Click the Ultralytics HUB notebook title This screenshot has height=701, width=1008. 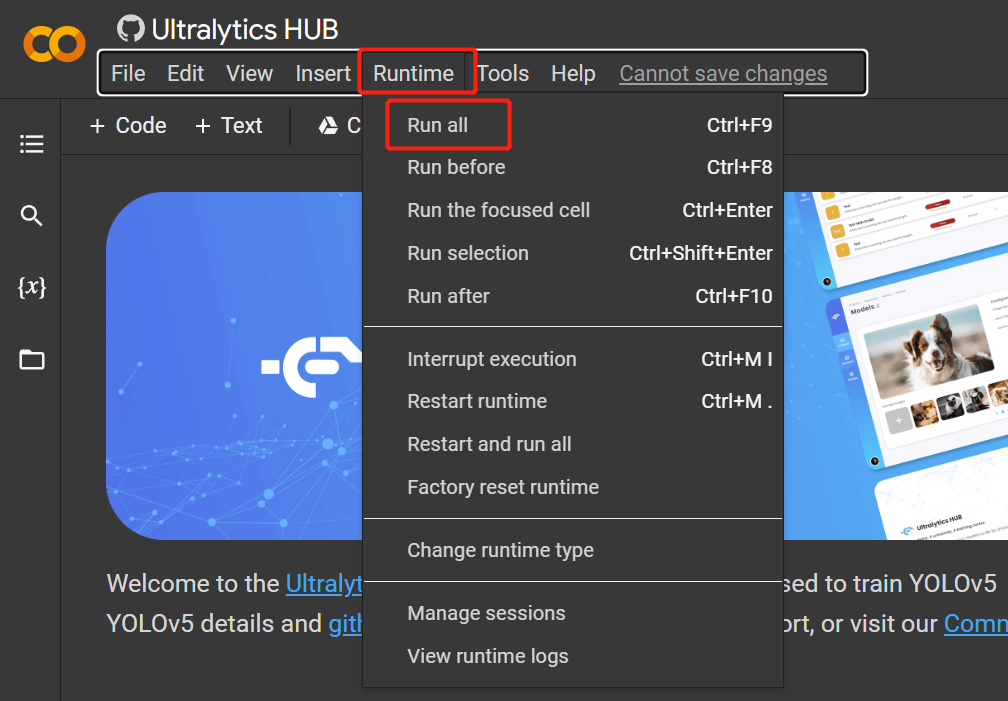245,29
